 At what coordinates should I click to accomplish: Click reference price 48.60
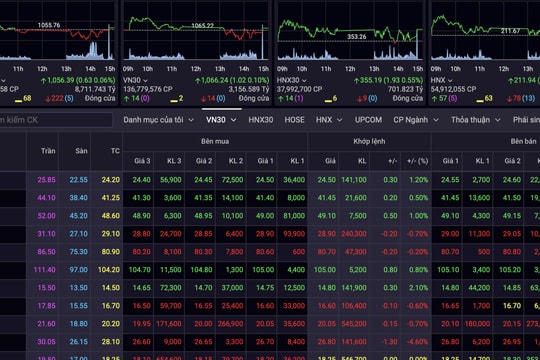pos(111,216)
